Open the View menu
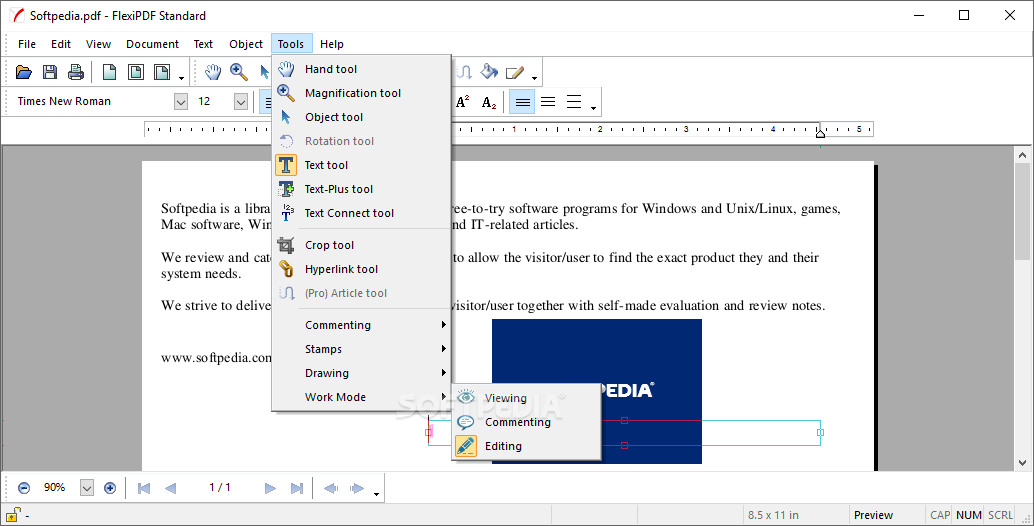This screenshot has width=1034, height=526. 98,44
